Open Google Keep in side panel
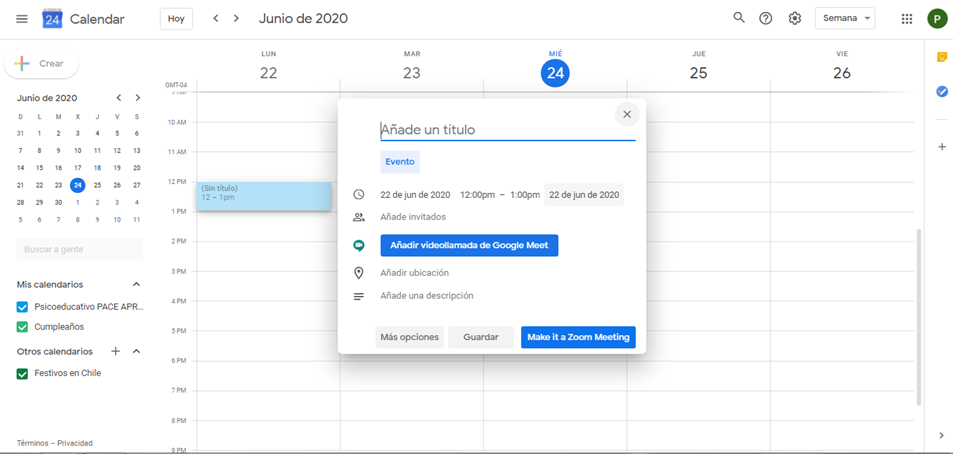Screen dimensions: 953x455 942,57
